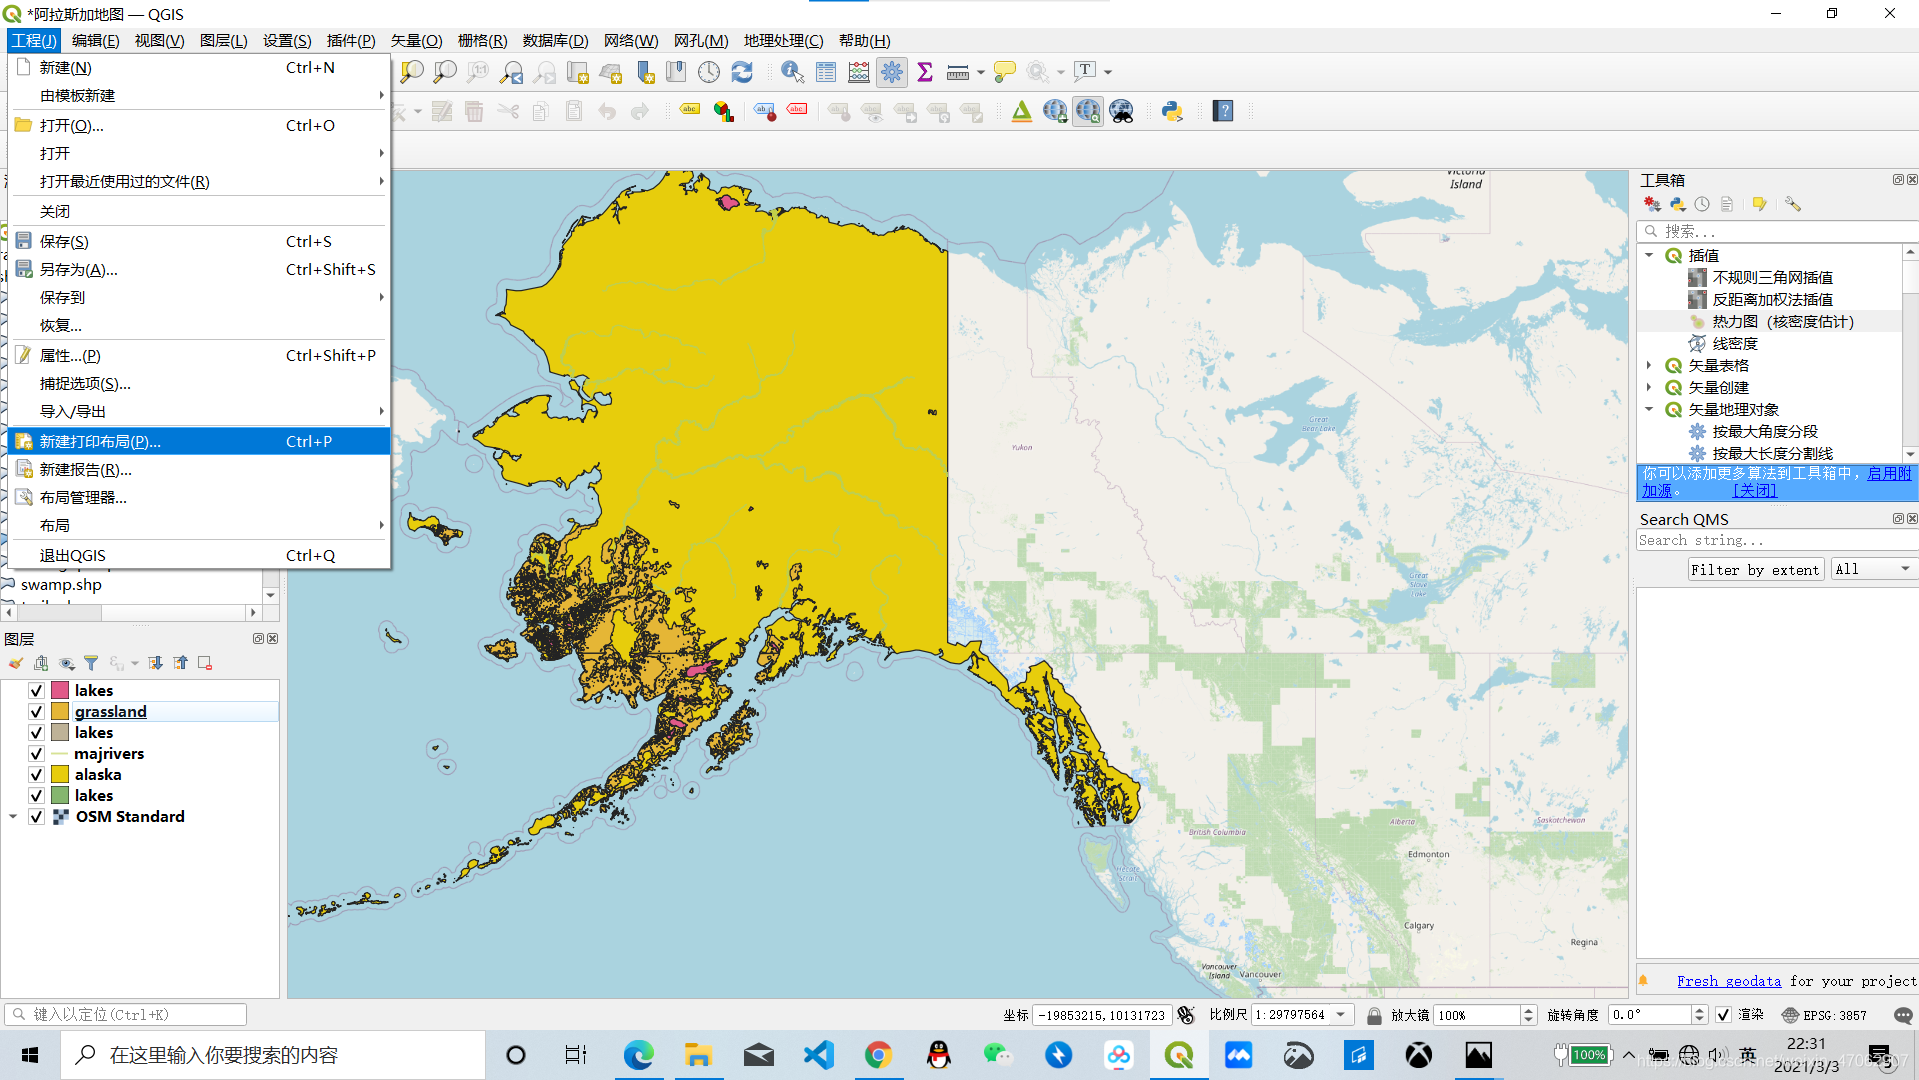This screenshot has width=1919, height=1080.
Task: Show the Spatial Bookmarks panel
Action: (677, 71)
